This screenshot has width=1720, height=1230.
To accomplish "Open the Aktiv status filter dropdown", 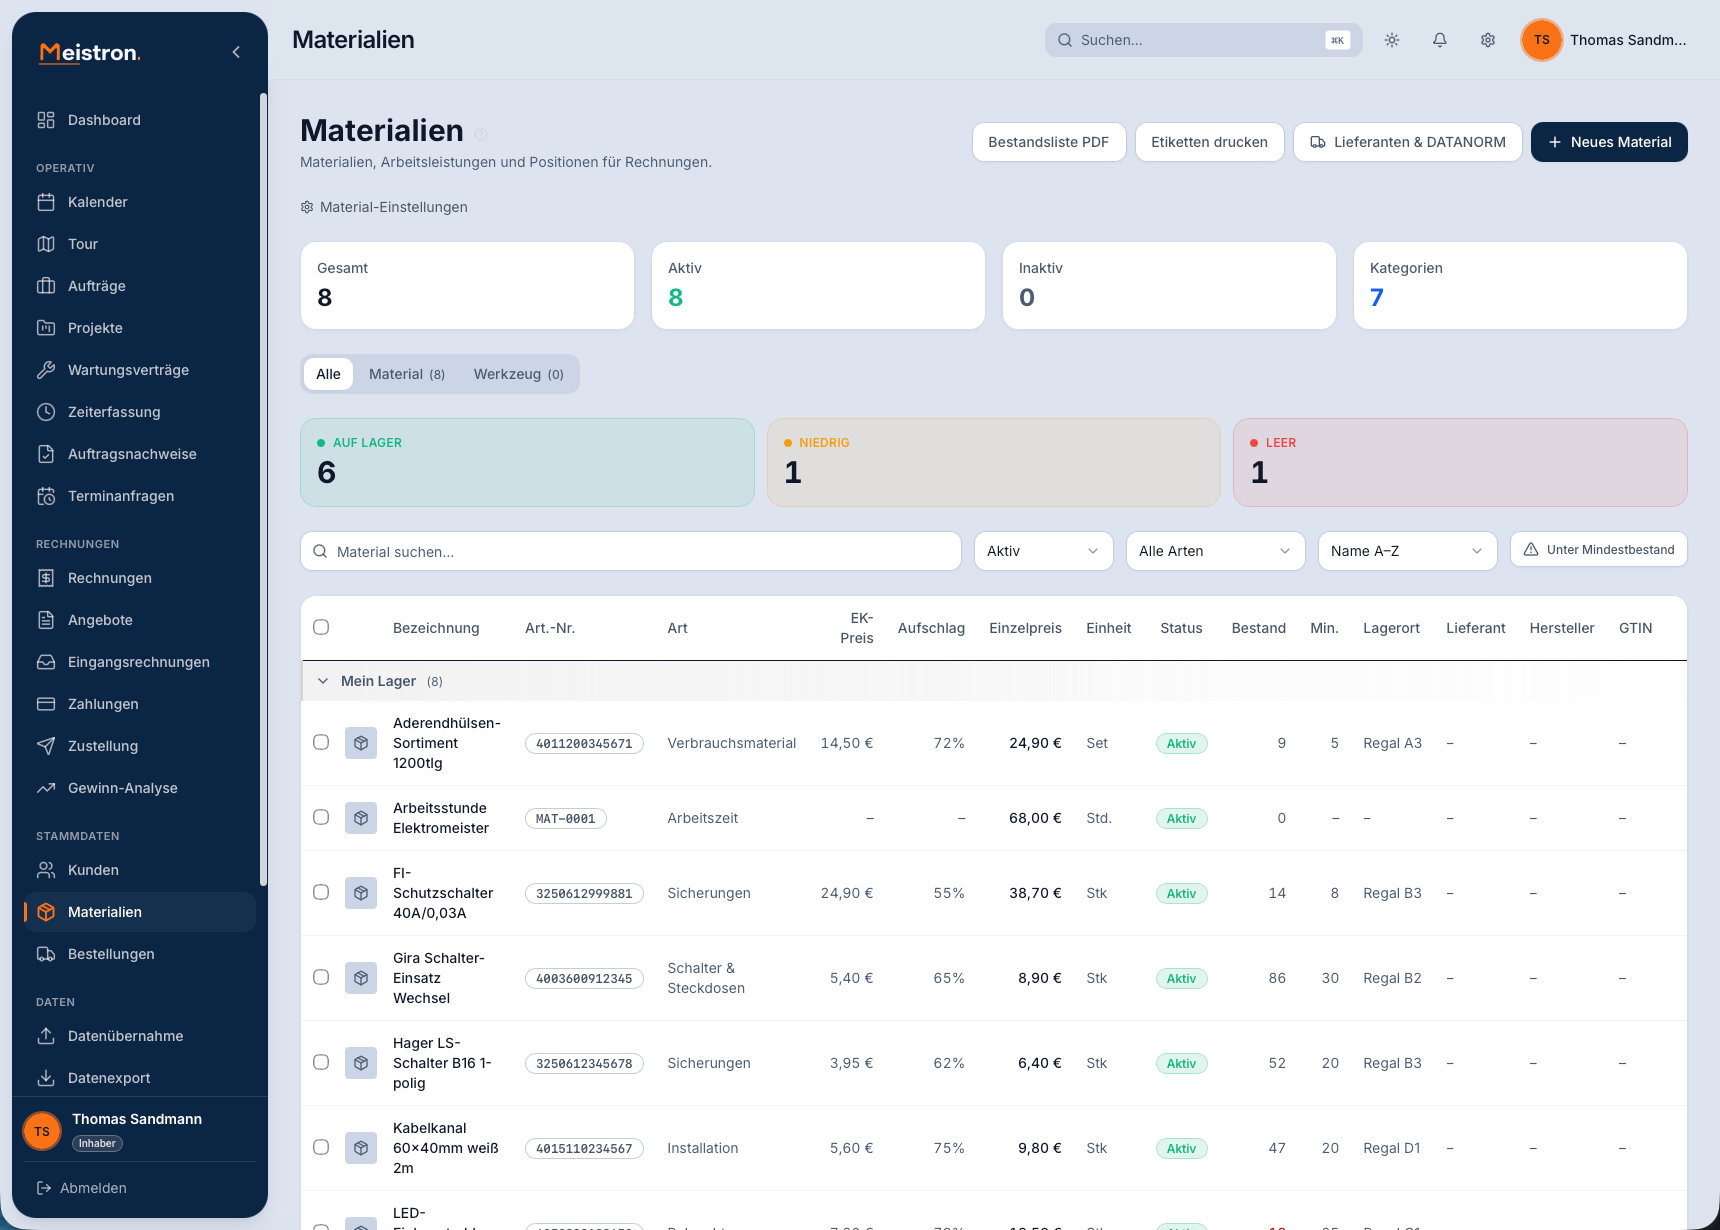I will tap(1043, 551).
